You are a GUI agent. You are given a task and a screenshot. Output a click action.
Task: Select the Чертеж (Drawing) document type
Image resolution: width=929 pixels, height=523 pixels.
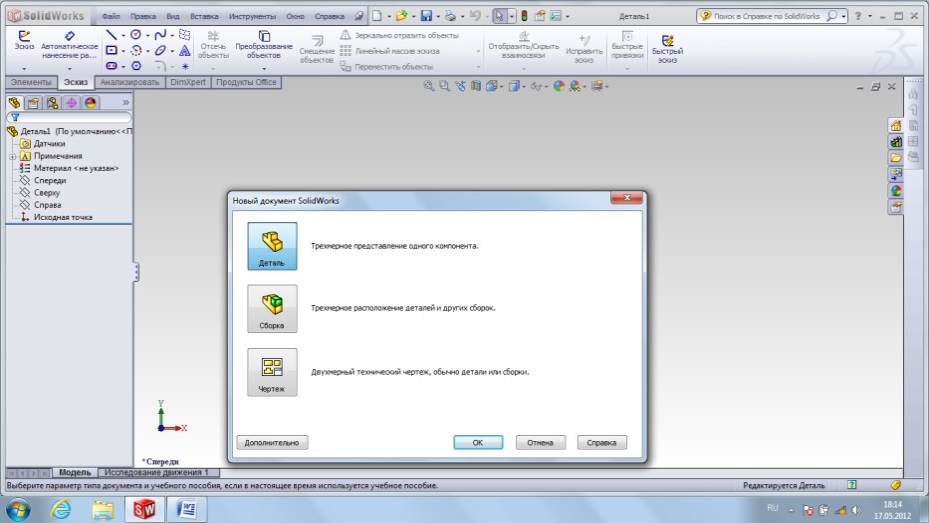[x=272, y=372]
